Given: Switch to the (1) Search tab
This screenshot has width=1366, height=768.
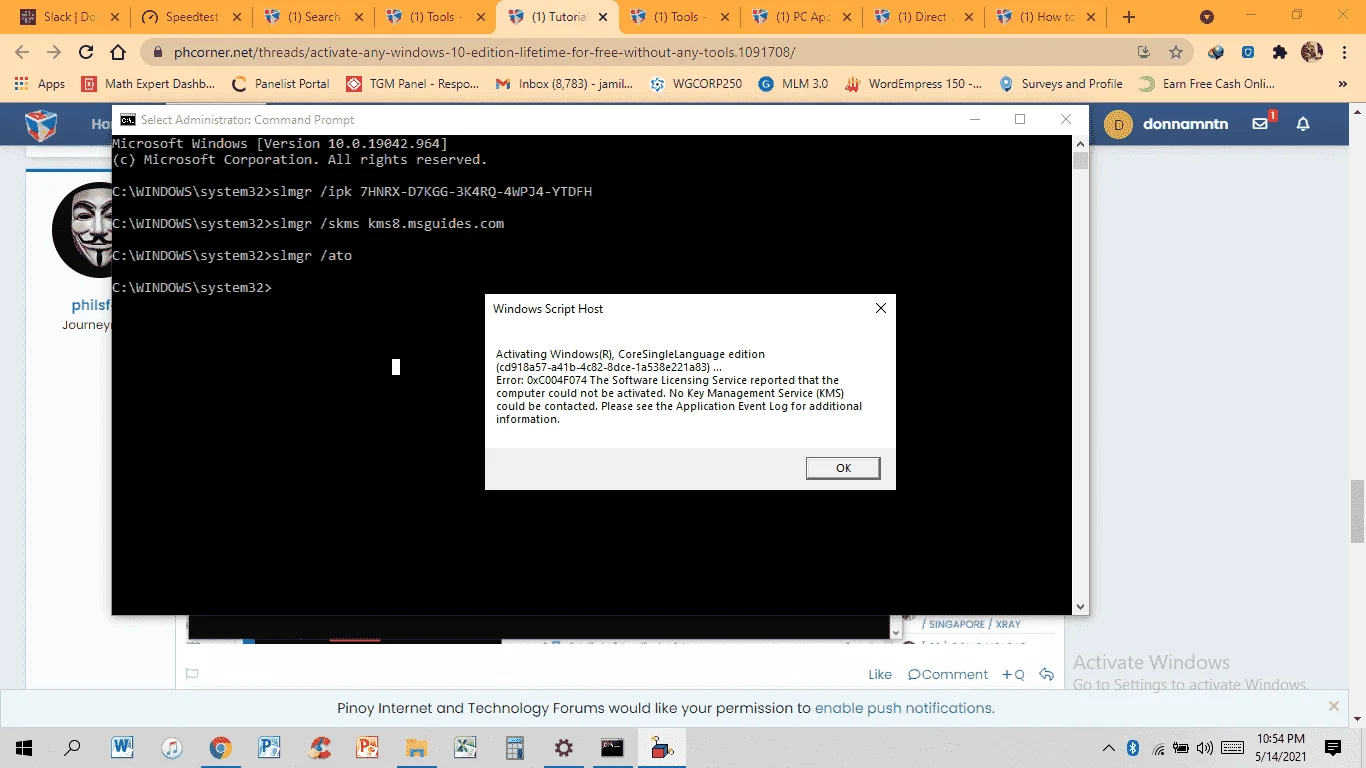Looking at the screenshot, I should [x=313, y=17].
